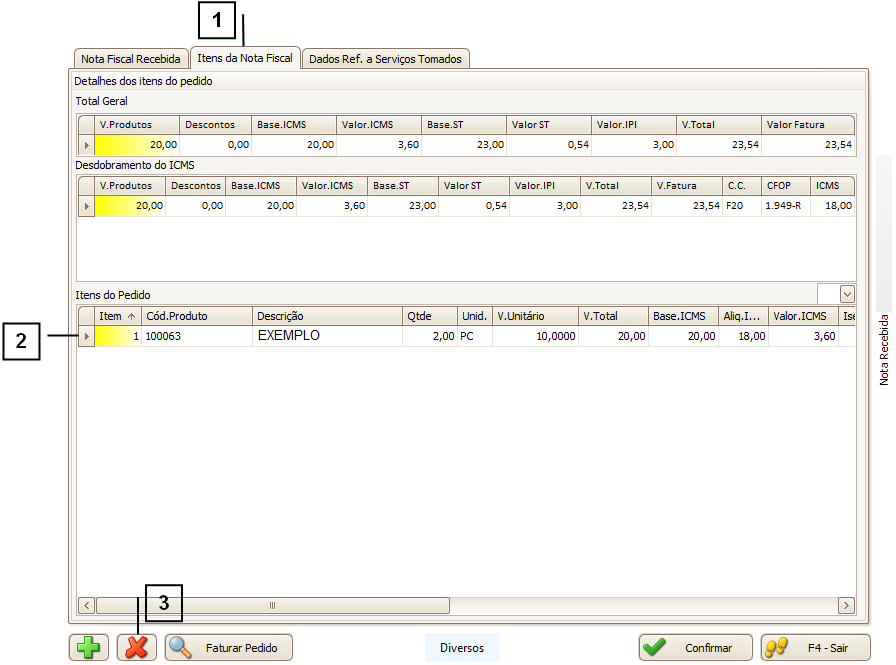Click the row indicator arrow in Itens do Pedido
Image resolution: width=896 pixels, height=665 pixels.
(x=86, y=337)
